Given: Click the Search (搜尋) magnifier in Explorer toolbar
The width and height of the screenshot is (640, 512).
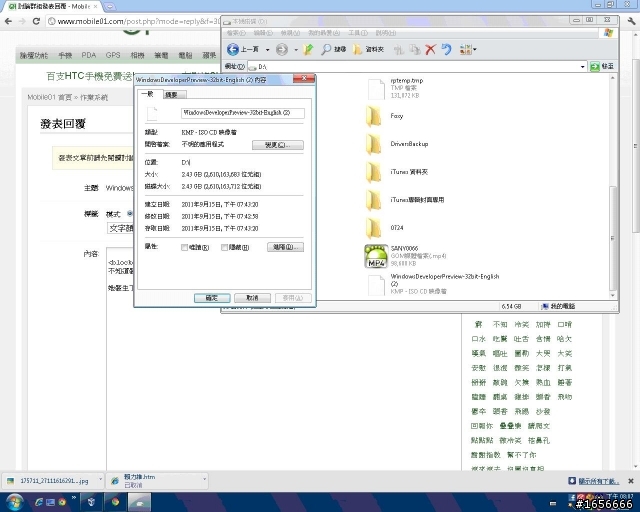Looking at the screenshot, I should 333,49.
